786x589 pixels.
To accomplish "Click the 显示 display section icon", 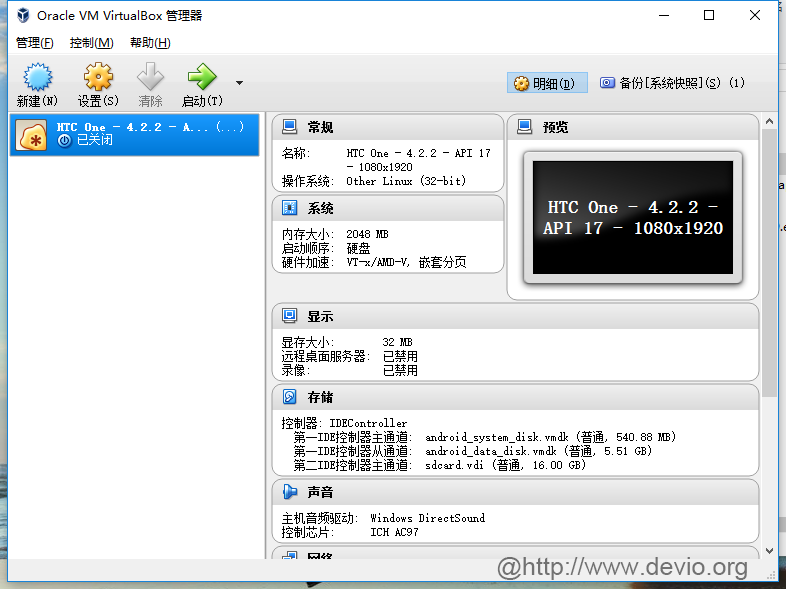I will click(x=290, y=316).
